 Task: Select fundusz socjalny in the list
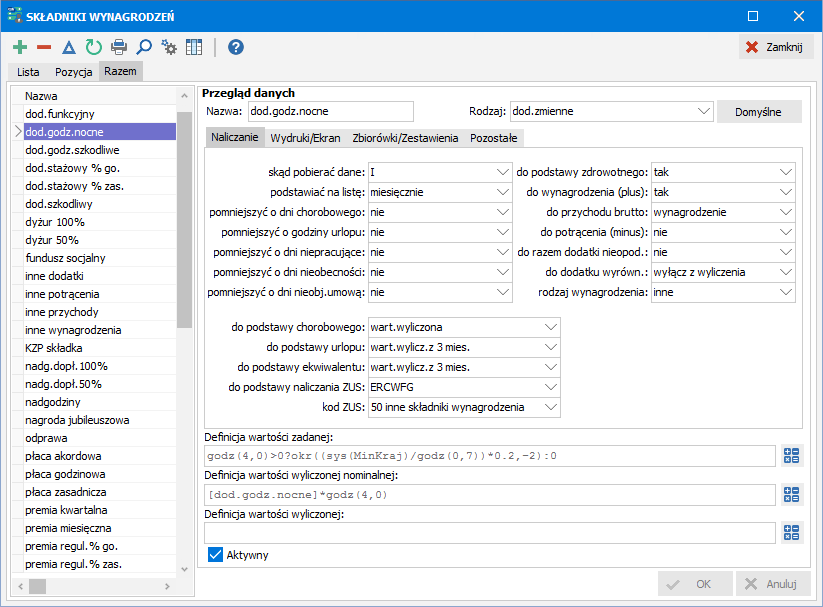point(100,258)
